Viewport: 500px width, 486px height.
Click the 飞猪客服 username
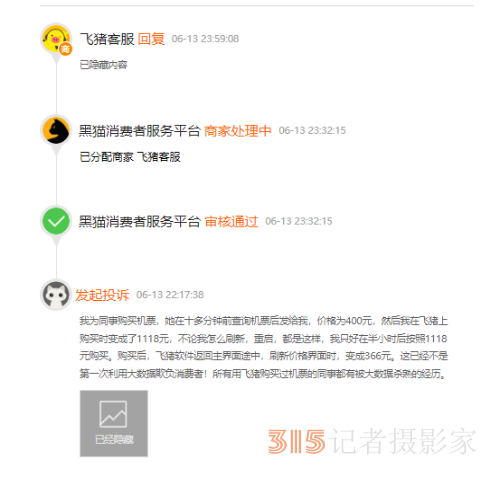click(x=107, y=39)
